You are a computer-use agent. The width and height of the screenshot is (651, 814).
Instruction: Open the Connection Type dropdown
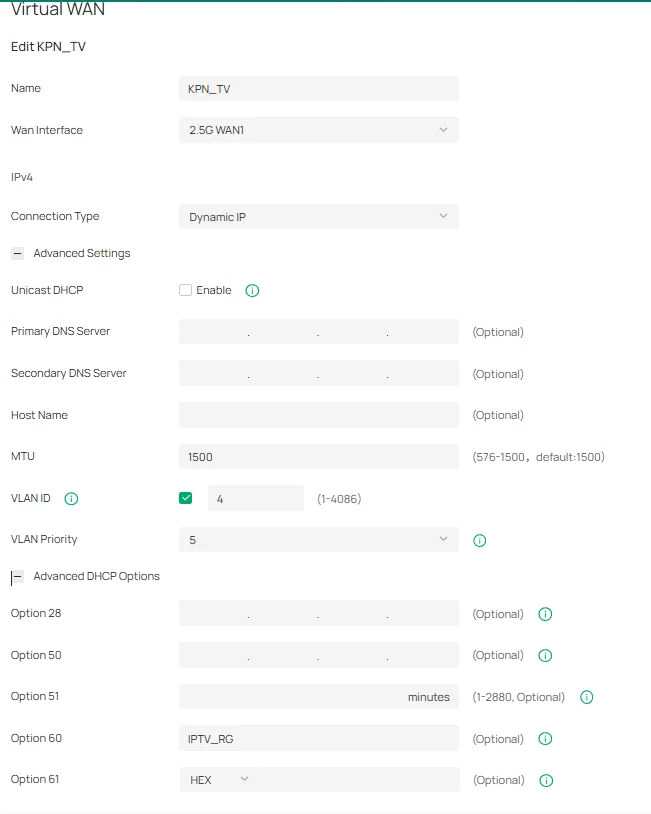pos(318,217)
